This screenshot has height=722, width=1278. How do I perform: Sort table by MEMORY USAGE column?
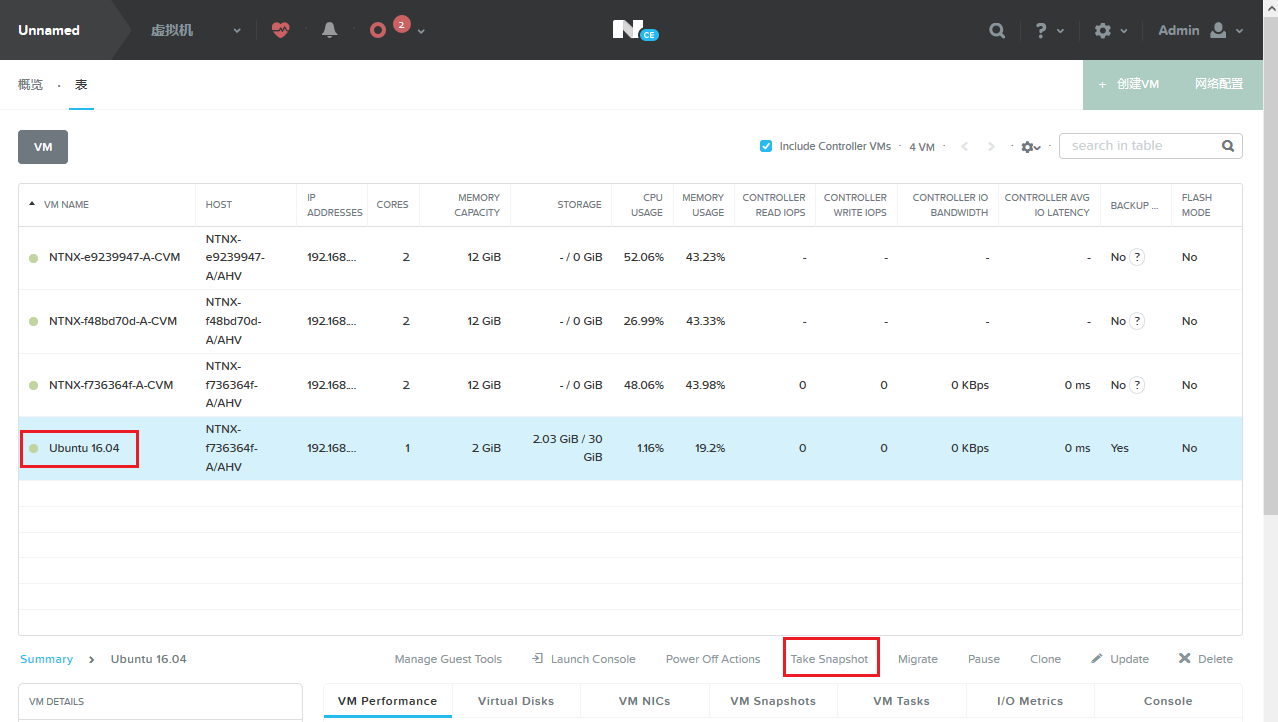pos(703,205)
